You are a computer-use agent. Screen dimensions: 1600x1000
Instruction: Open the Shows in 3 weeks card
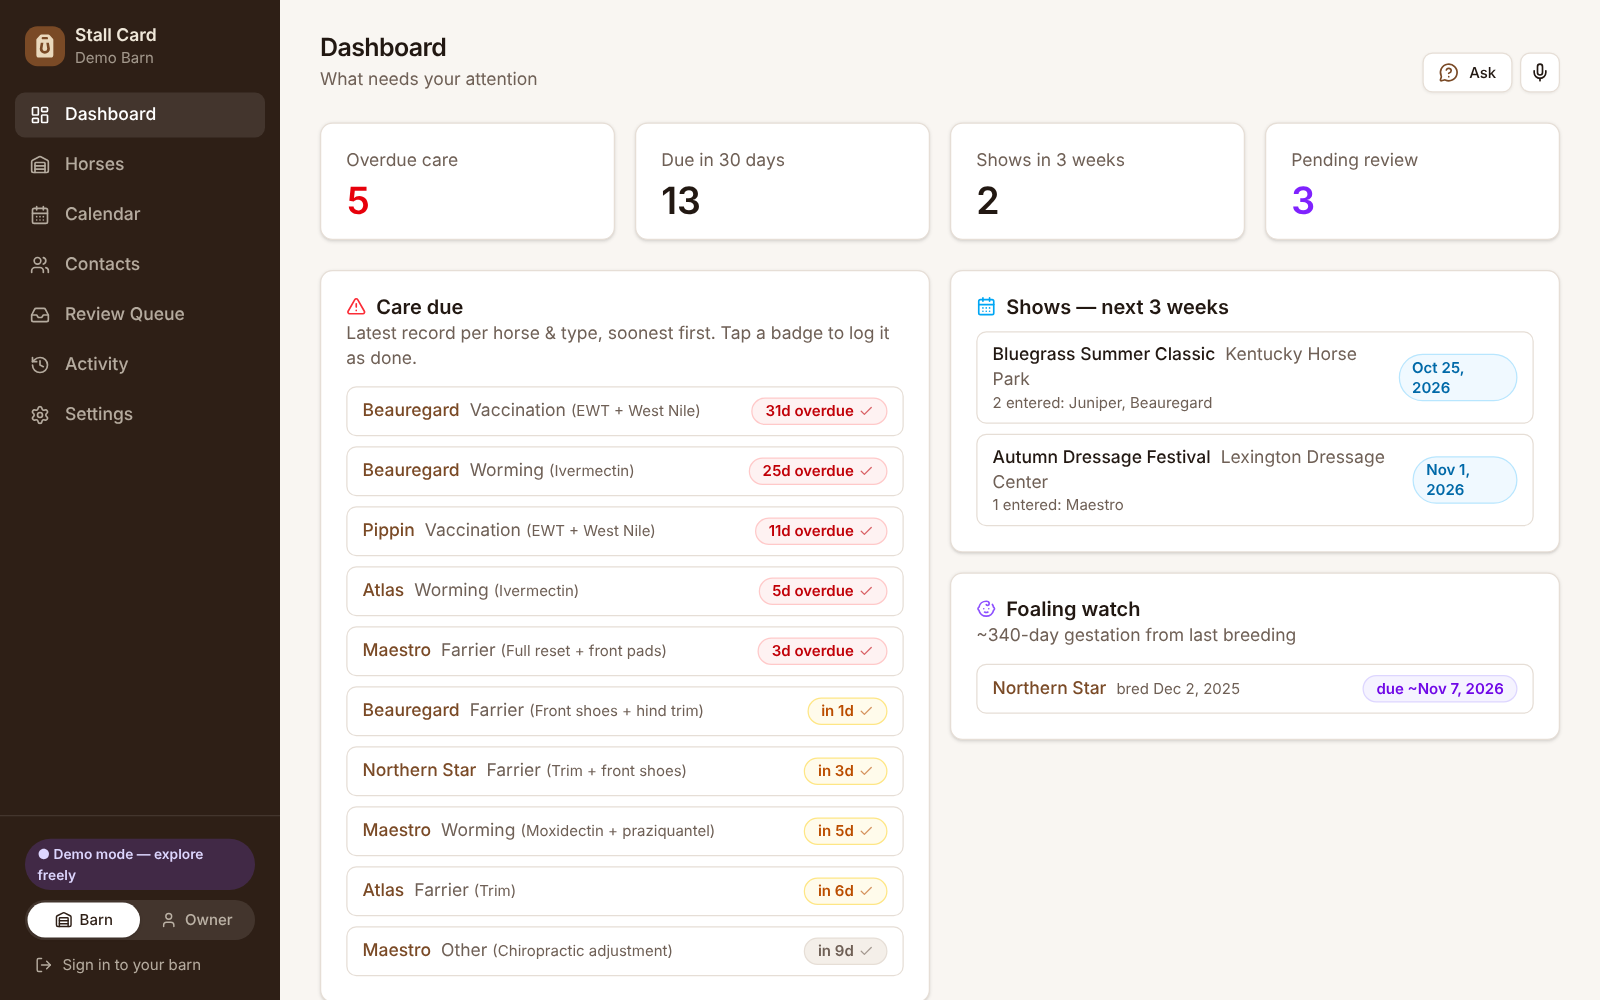tap(1097, 181)
